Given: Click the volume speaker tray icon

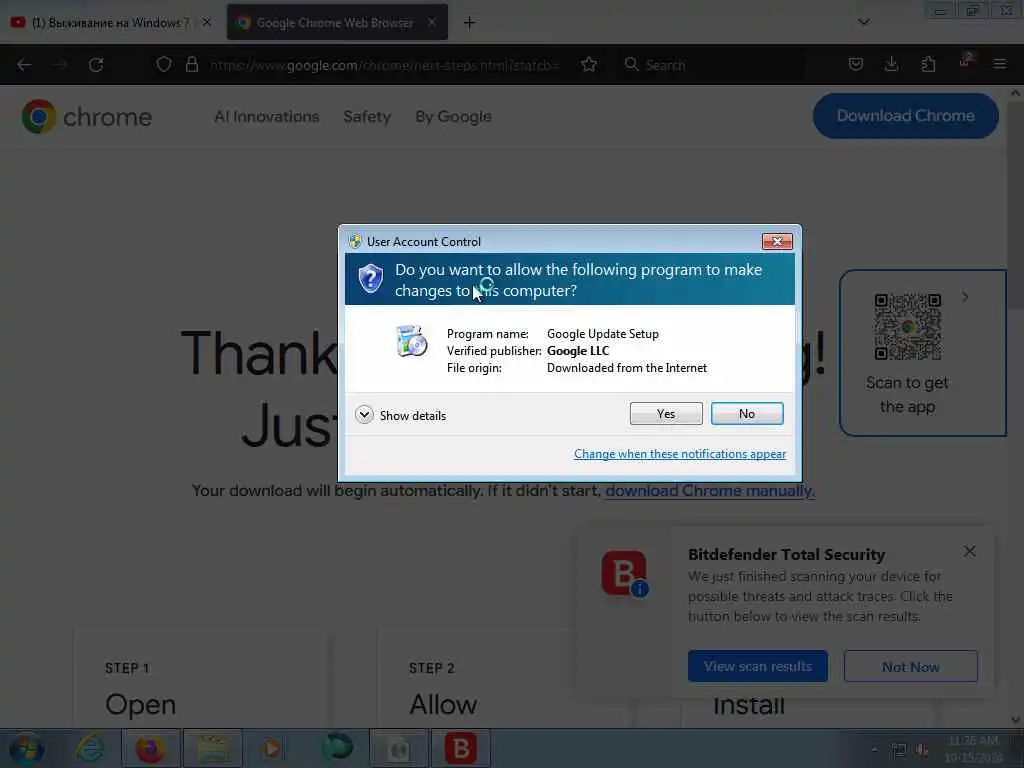Looking at the screenshot, I should pyautogui.click(x=922, y=750).
